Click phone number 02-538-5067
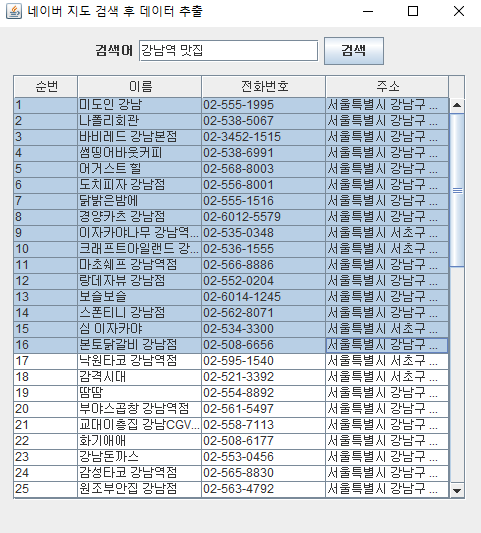The height and width of the screenshot is (533, 481). 264,121
